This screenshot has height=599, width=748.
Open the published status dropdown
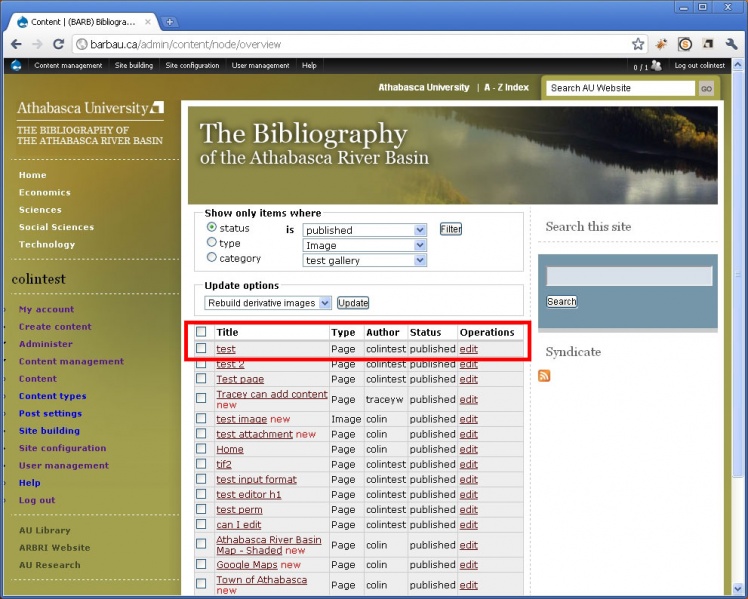click(364, 230)
